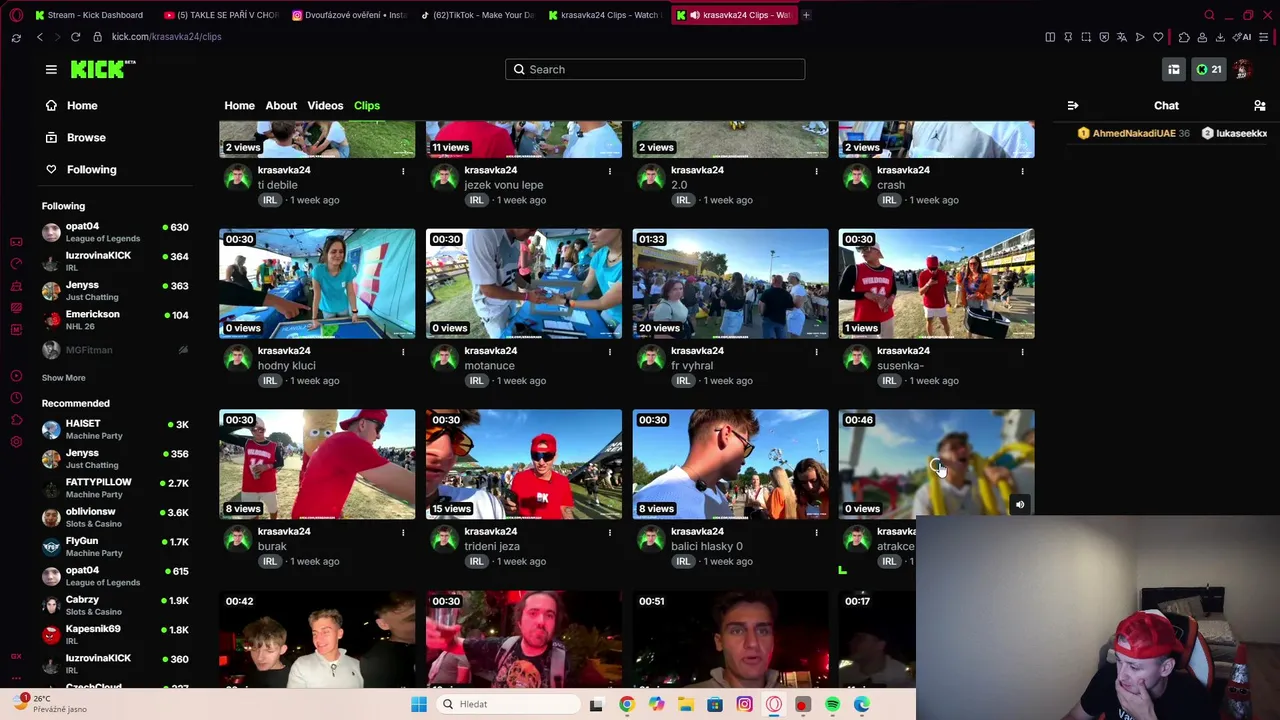
Task: Click the Windows taskbar Hledat search box
Action: 506,704
